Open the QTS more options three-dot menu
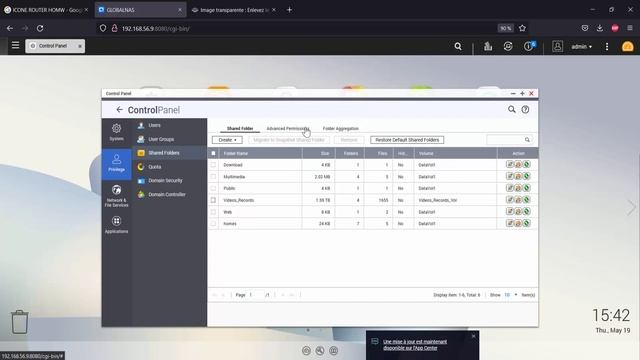640x360 pixels. tap(607, 47)
